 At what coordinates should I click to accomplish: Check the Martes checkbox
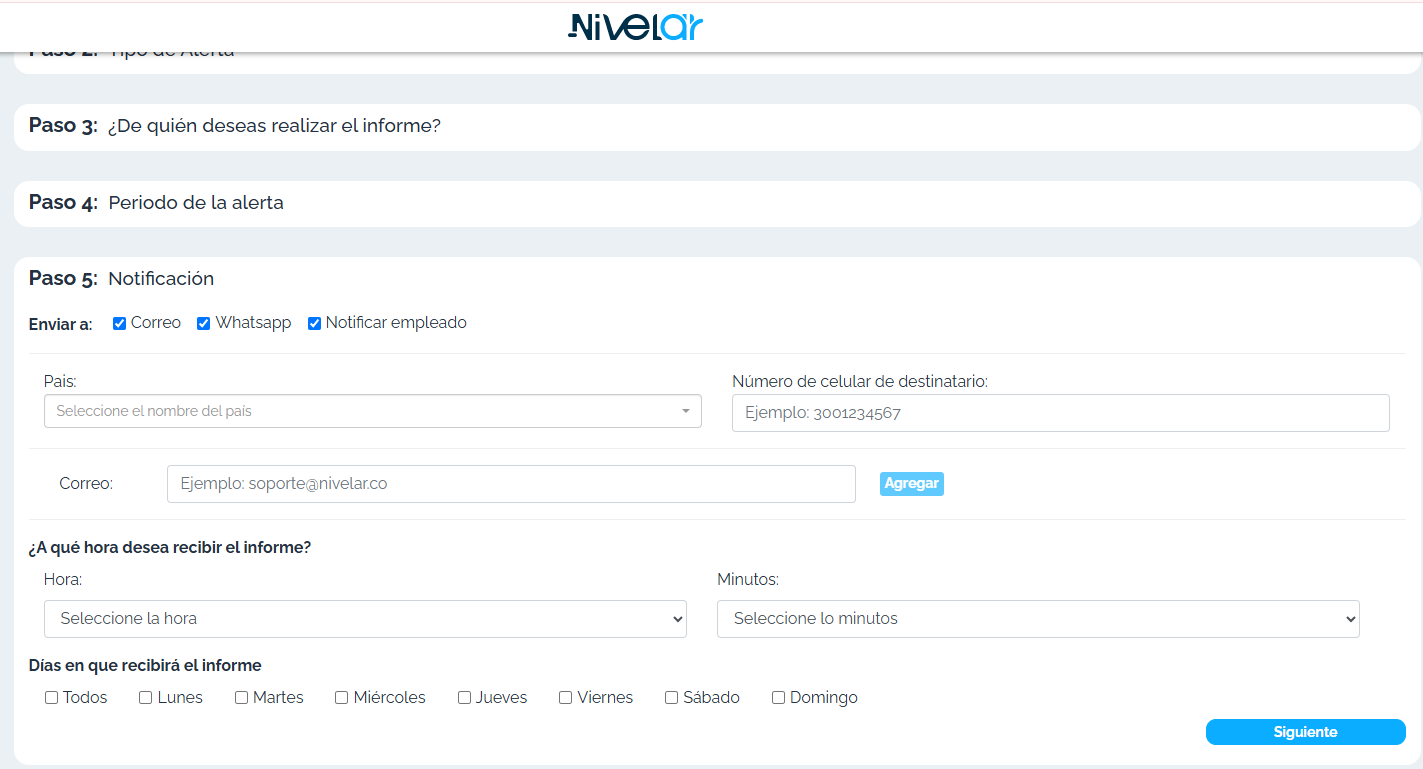click(x=242, y=698)
